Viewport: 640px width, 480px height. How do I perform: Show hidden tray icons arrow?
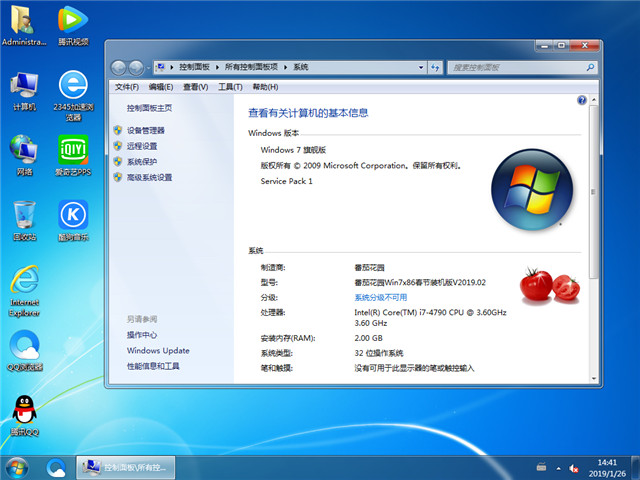[558, 468]
